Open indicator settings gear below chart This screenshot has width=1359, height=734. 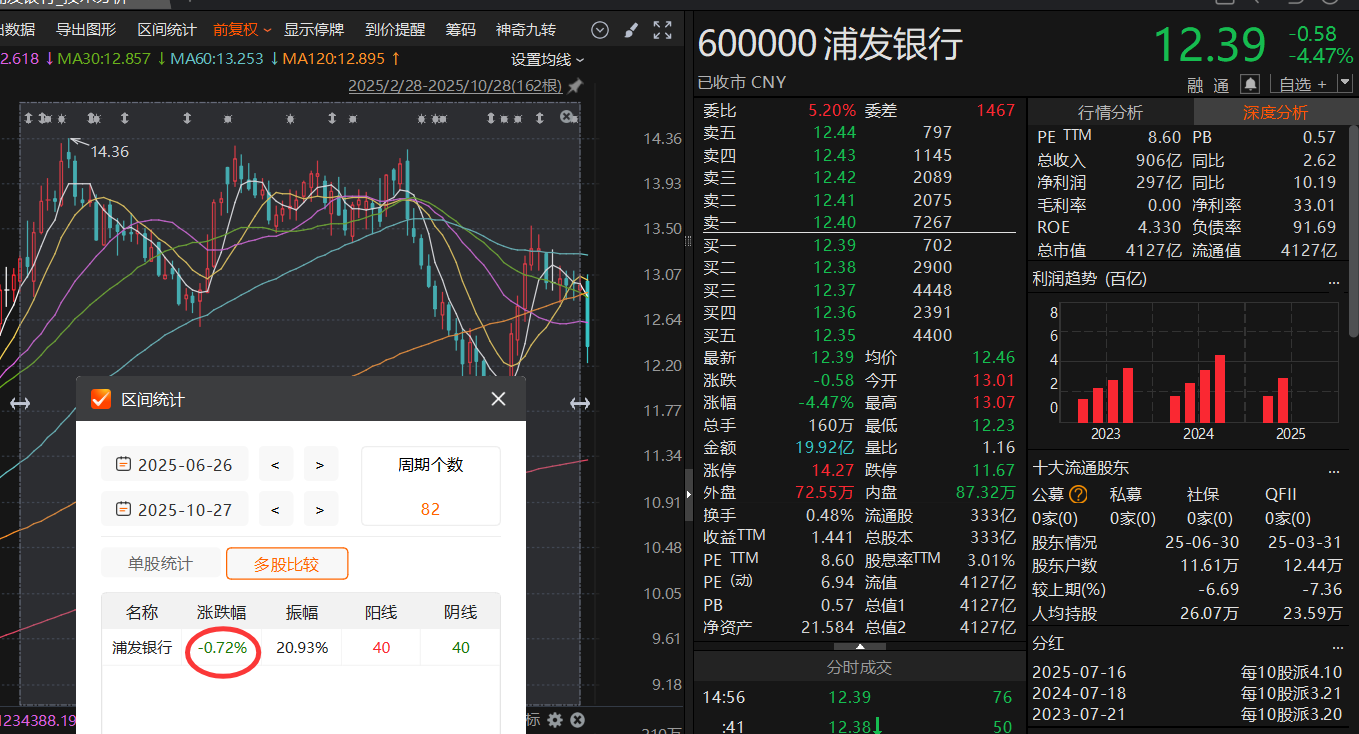(555, 720)
